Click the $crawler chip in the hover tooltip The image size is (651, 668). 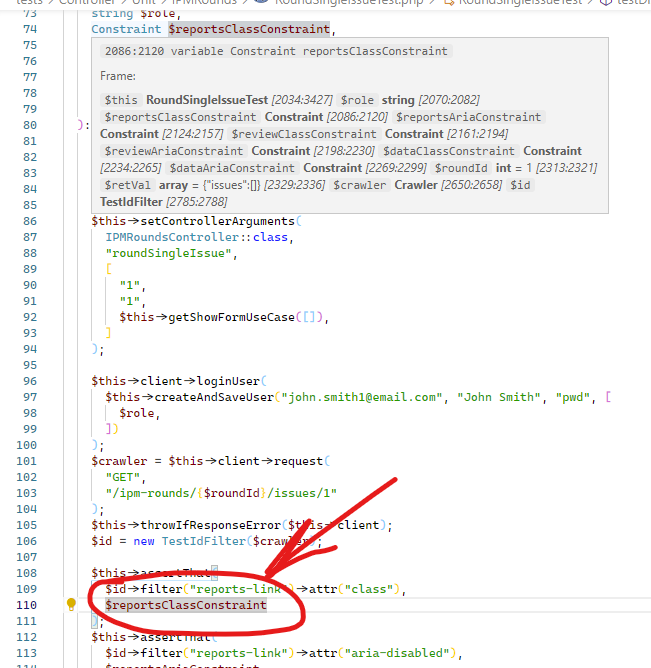359,185
